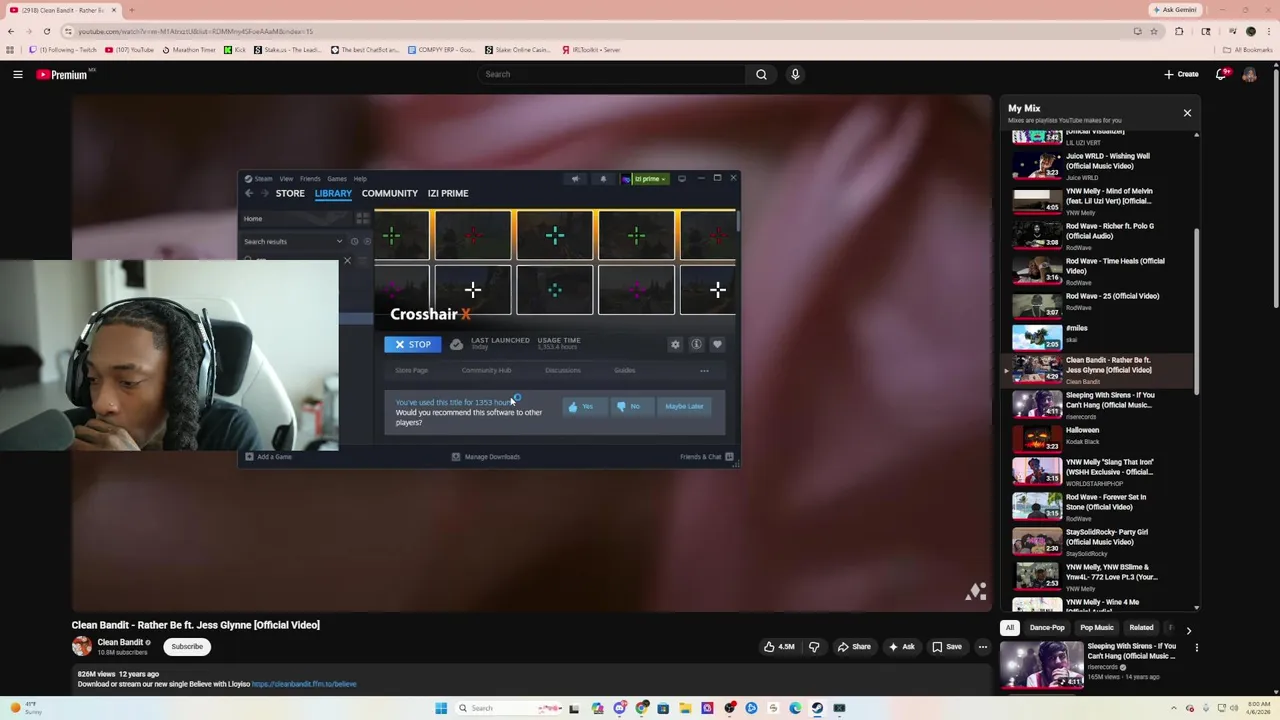1280x720 pixels.
Task: Open Crosshair X Discussions link
Action: pos(562,371)
